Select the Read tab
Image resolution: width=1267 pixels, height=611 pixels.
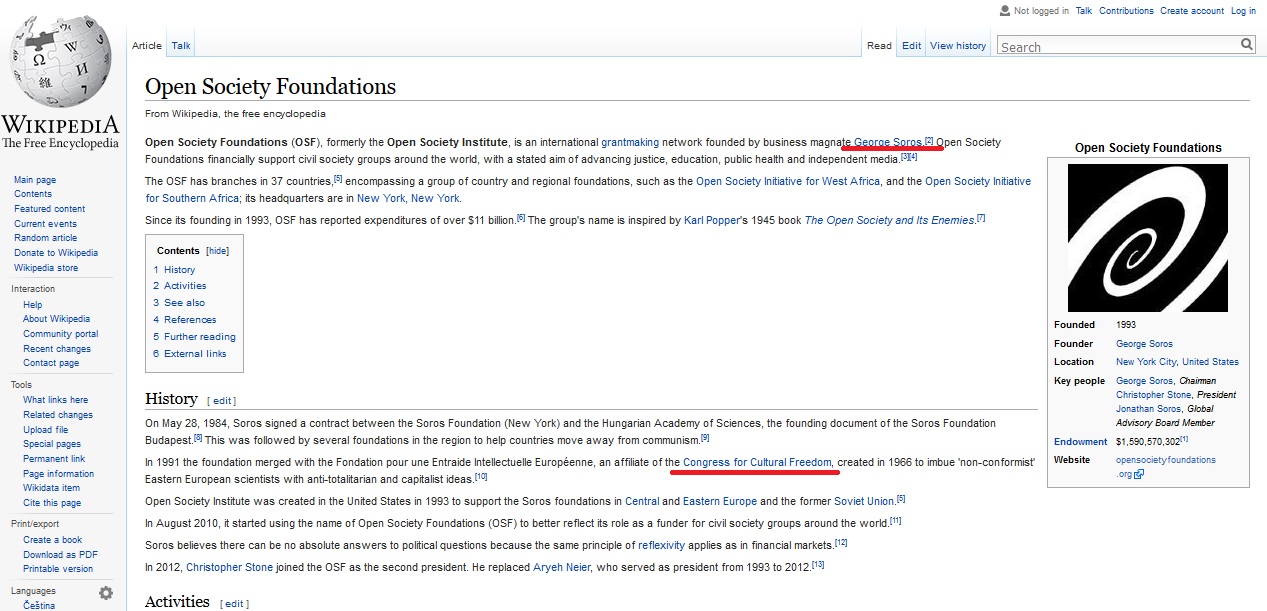(879, 45)
